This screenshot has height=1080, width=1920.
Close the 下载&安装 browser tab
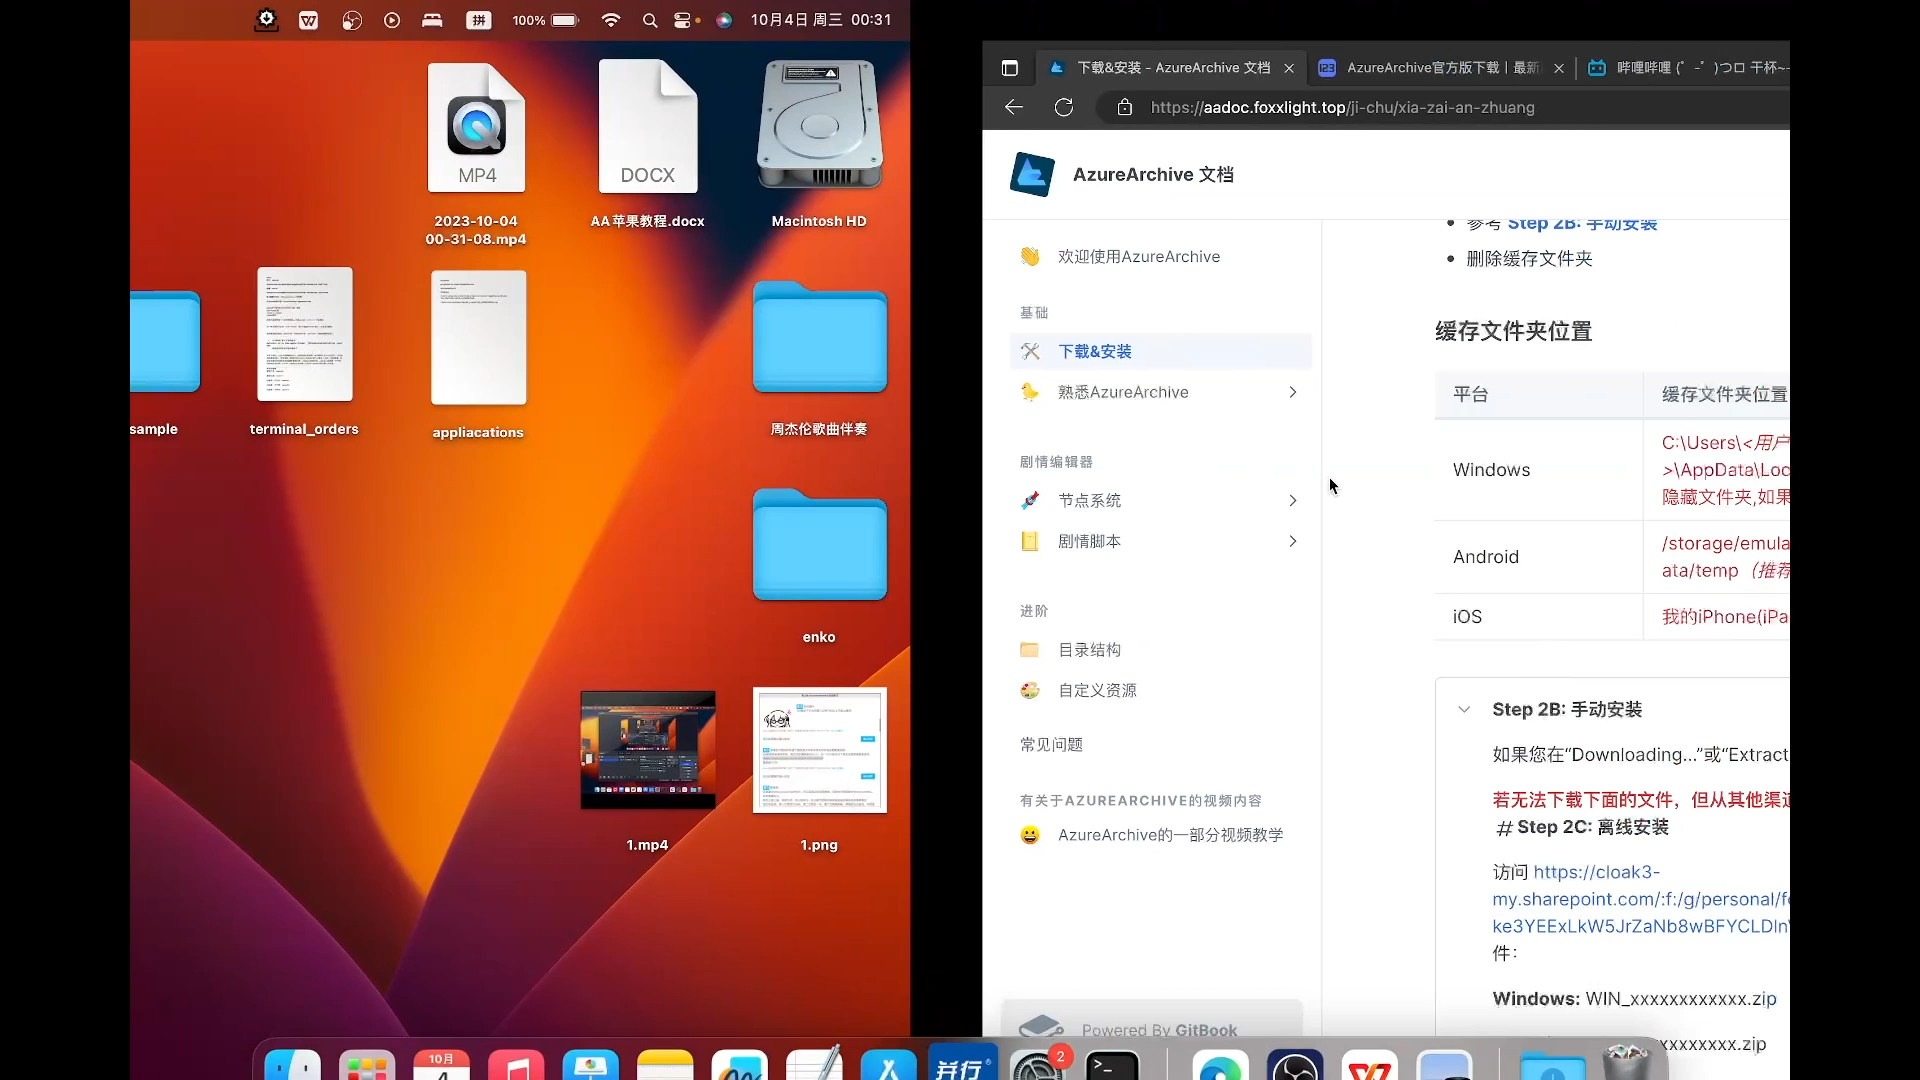(1289, 68)
